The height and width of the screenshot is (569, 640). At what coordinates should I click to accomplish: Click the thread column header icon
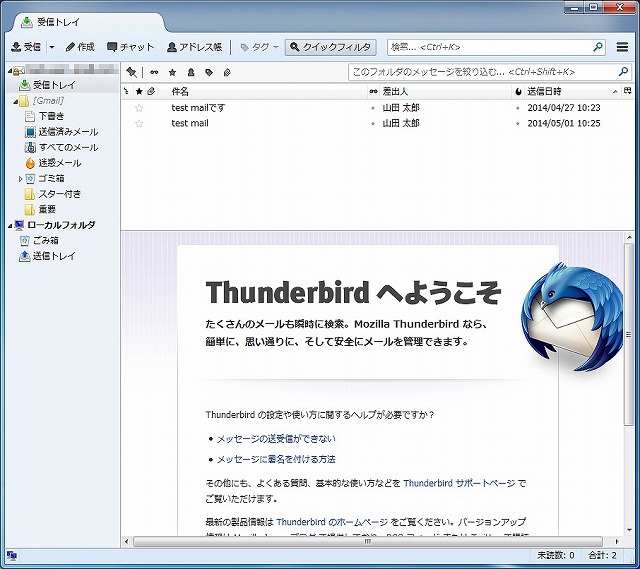pyautogui.click(x=127, y=91)
